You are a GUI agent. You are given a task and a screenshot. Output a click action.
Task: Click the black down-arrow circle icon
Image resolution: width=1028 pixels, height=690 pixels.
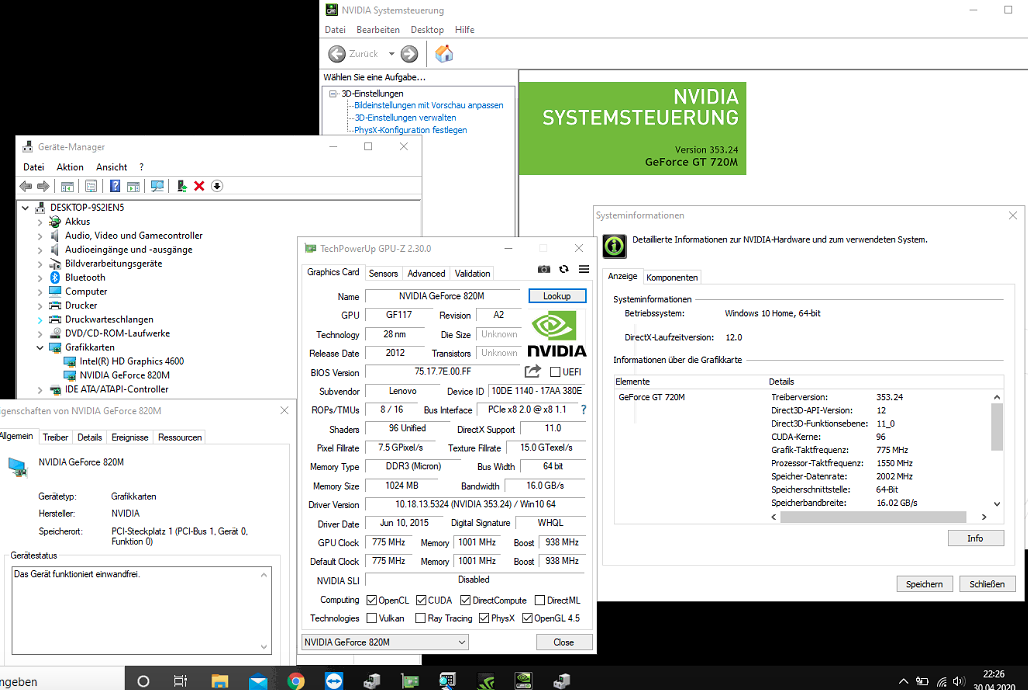(217, 186)
